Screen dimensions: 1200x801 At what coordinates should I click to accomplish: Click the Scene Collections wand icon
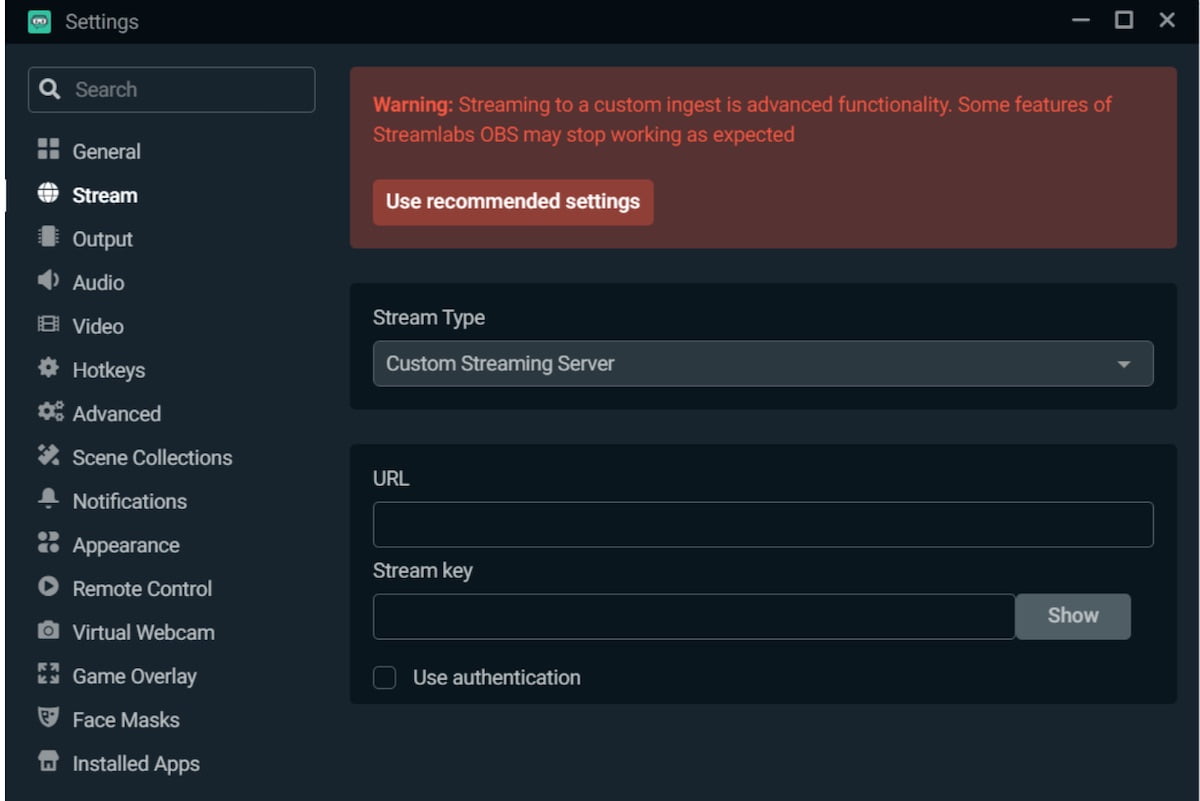pyautogui.click(x=48, y=456)
